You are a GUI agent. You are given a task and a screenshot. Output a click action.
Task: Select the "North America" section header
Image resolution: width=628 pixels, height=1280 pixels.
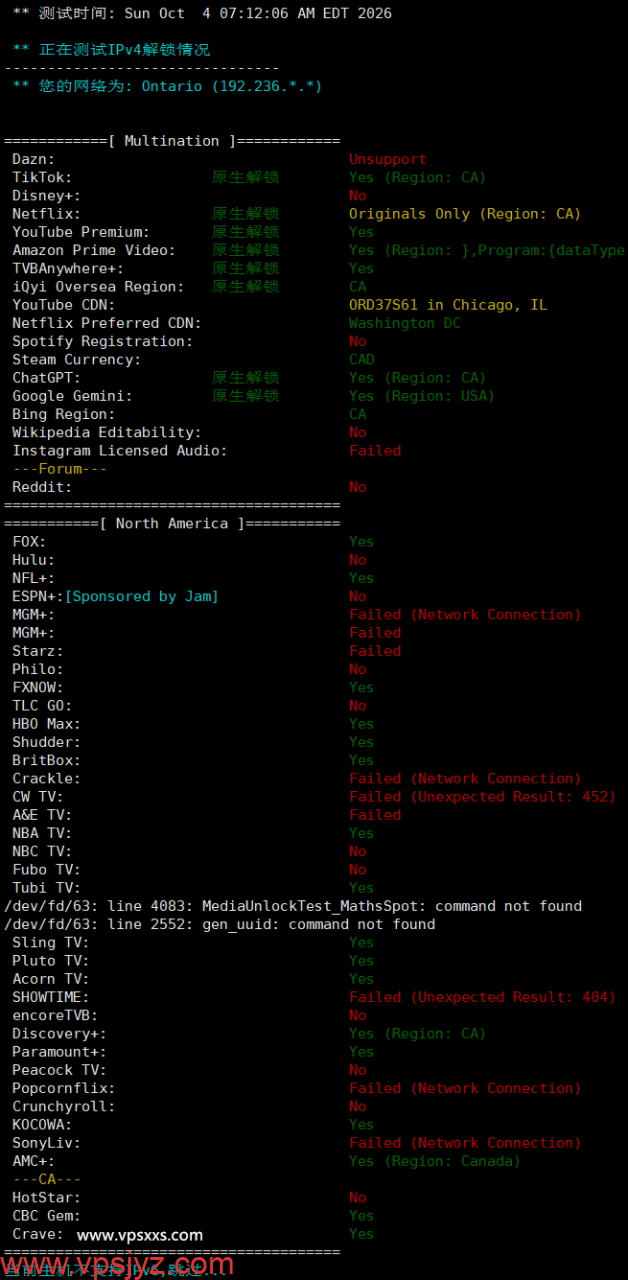[171, 523]
